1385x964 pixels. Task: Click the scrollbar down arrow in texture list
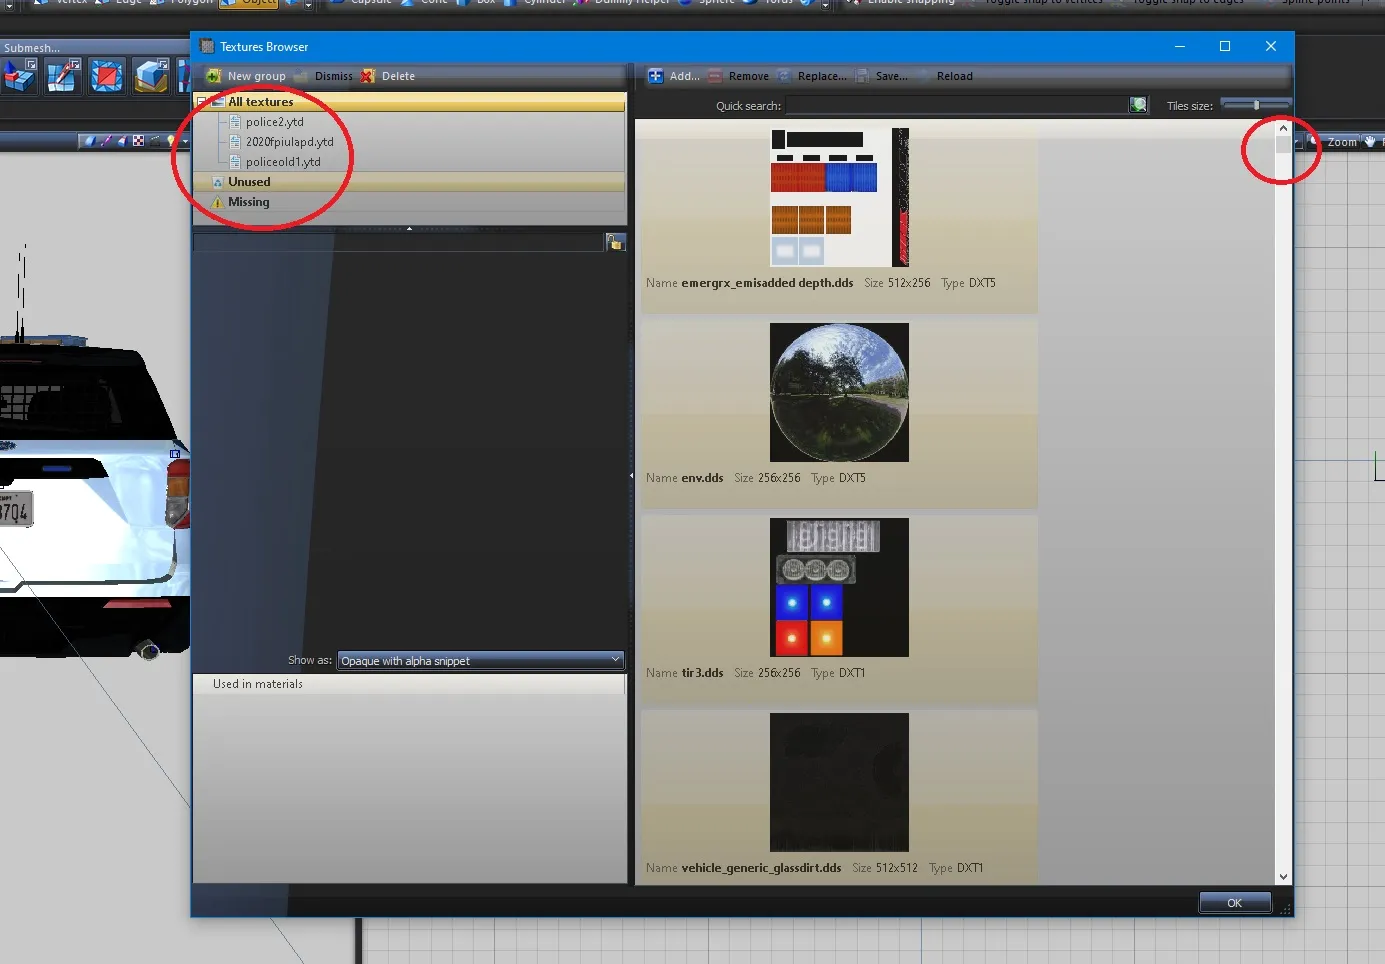coord(1283,877)
